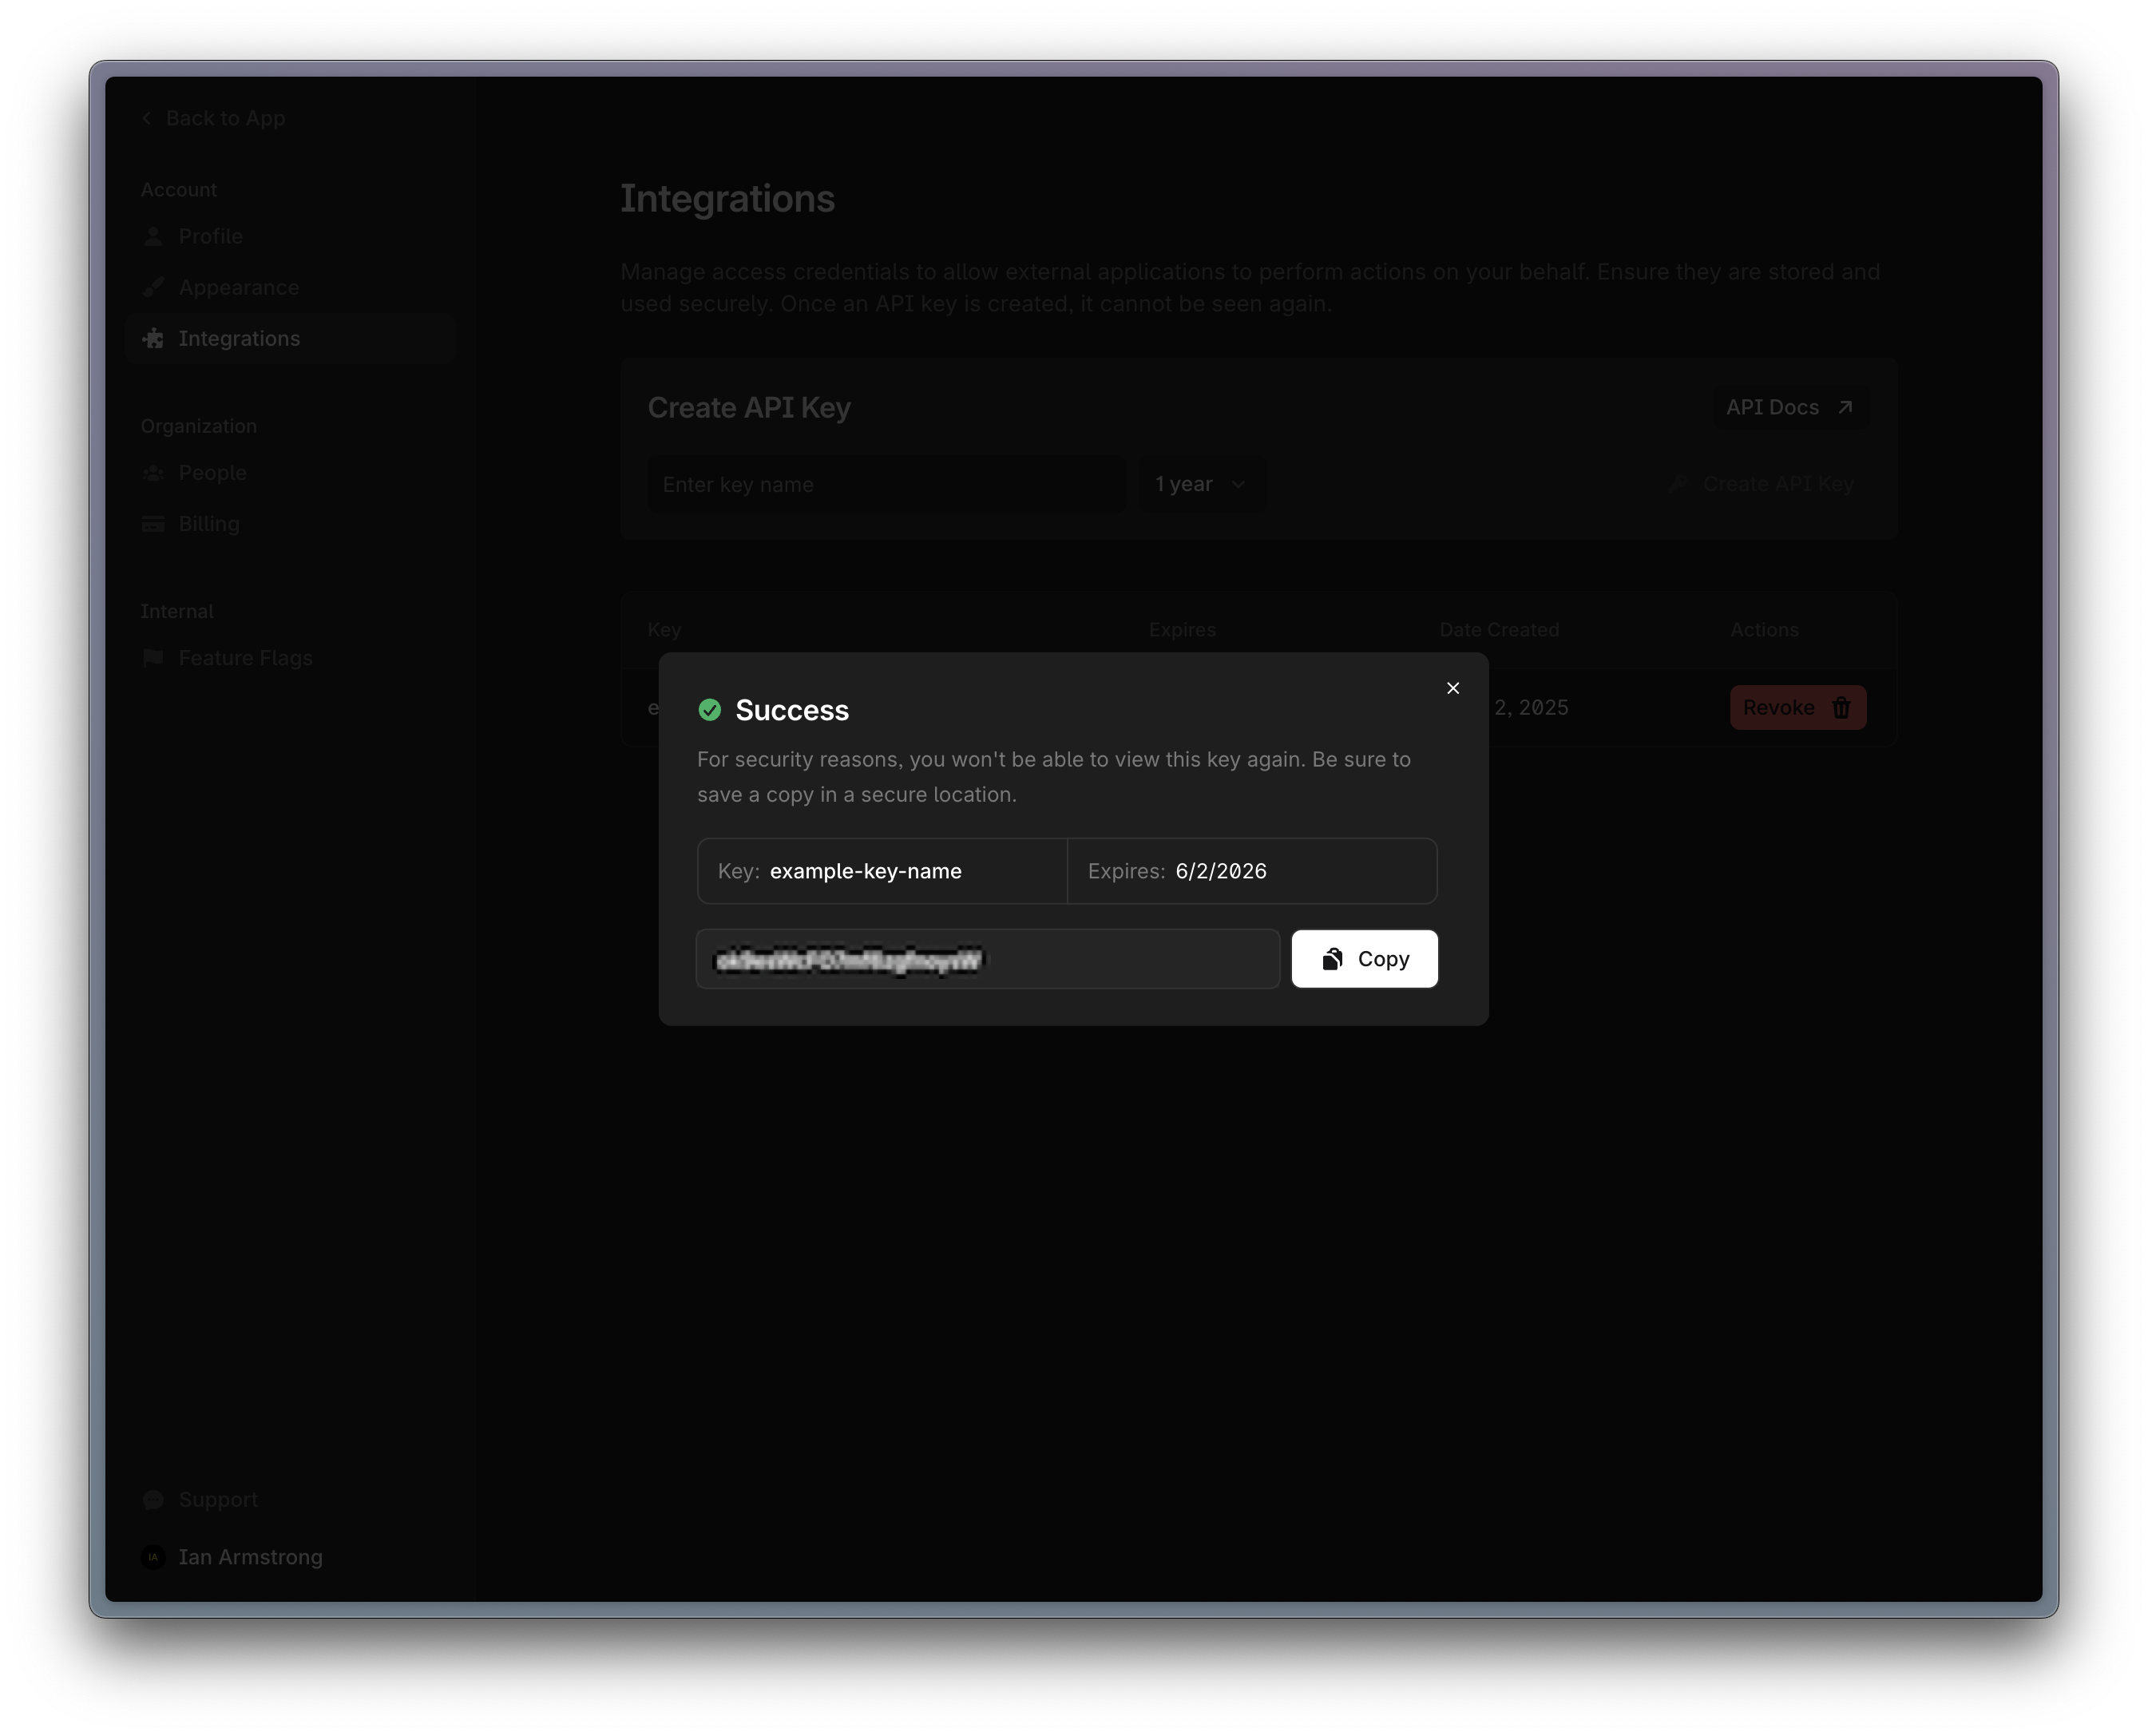Screen dimensions: 2148x1736
Task: Focus the Enter key name field
Action: point(887,484)
